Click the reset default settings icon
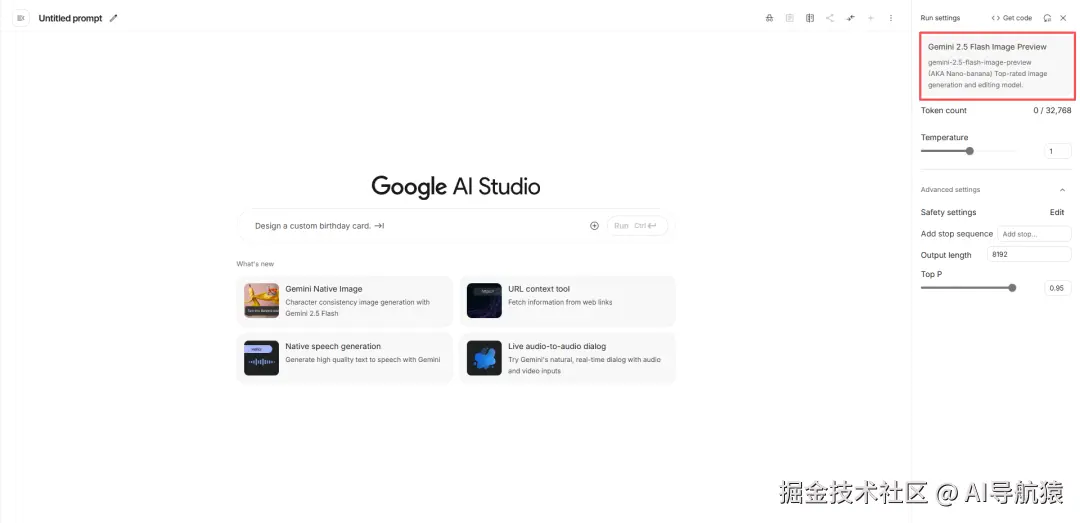Viewport: 1080px width, 523px height. coord(1047,18)
